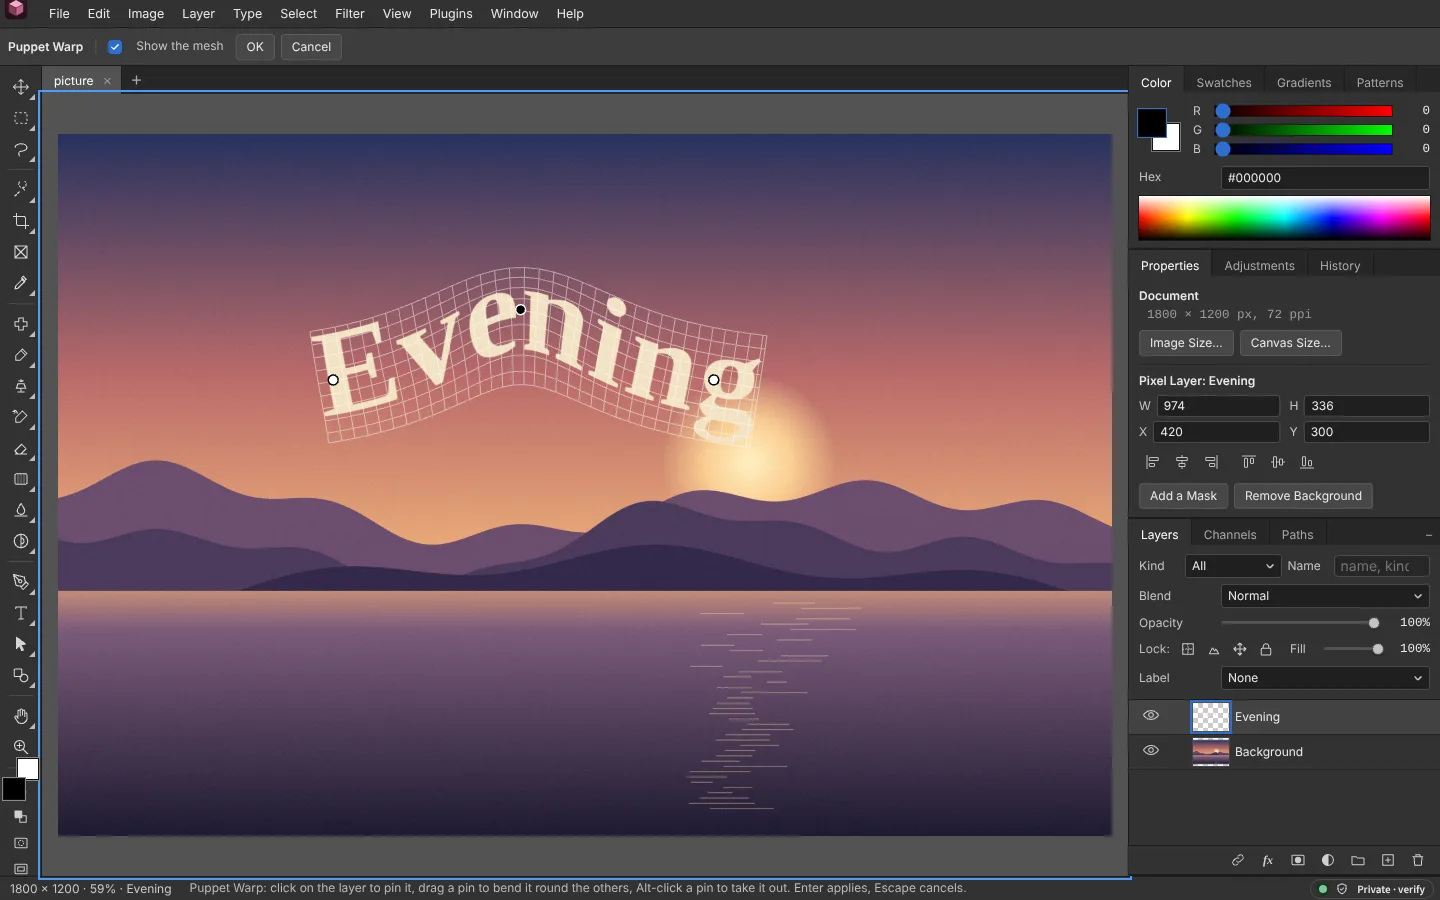This screenshot has width=1440, height=900.
Task: Open the Layer menu
Action: pos(198,14)
